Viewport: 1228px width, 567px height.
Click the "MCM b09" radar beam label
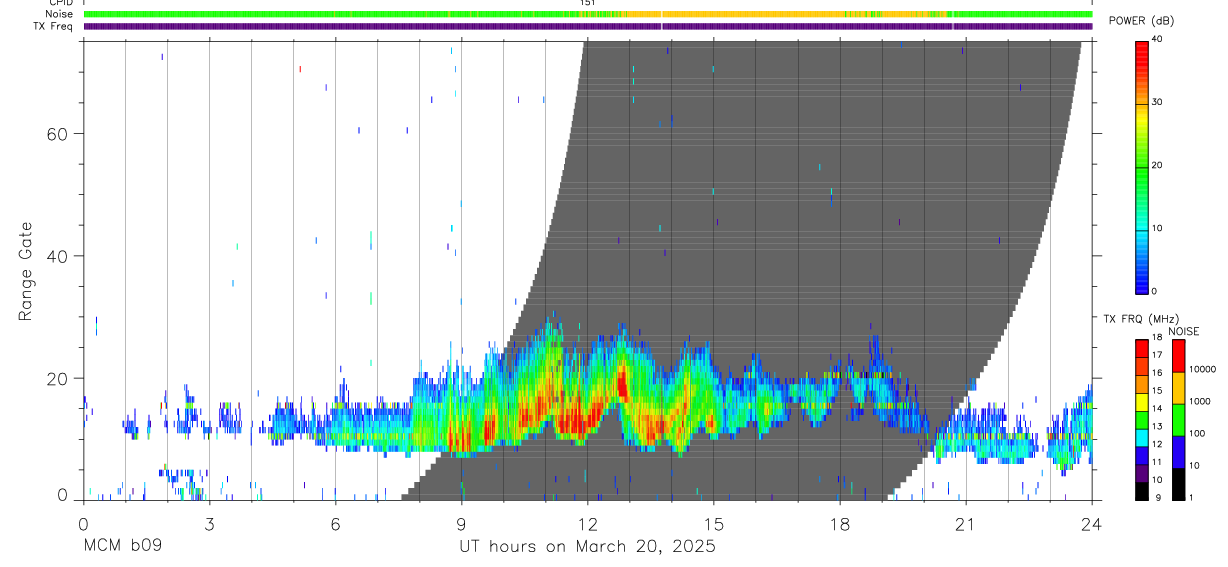(x=122, y=546)
